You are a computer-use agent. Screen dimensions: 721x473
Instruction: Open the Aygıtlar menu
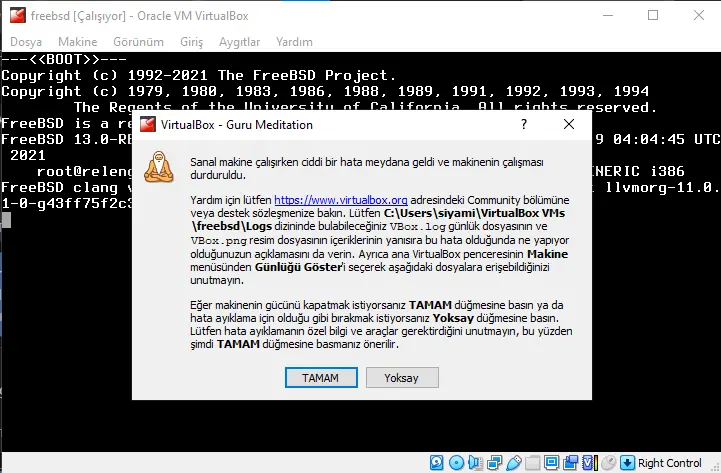coord(240,42)
